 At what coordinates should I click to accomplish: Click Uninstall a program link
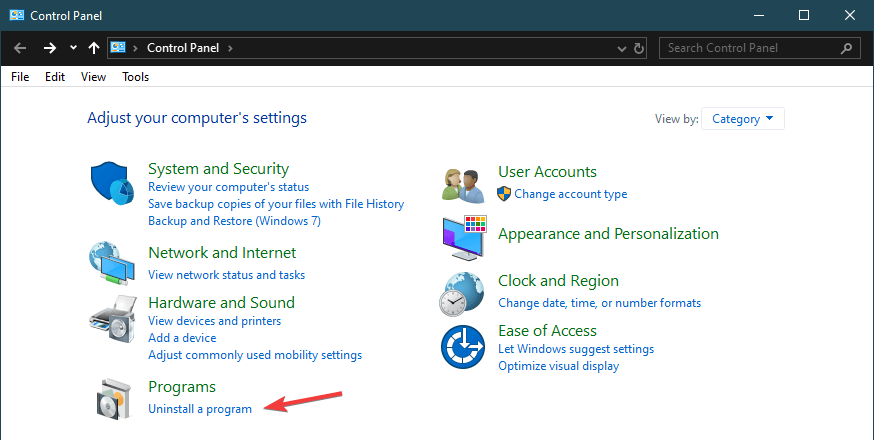pos(200,409)
